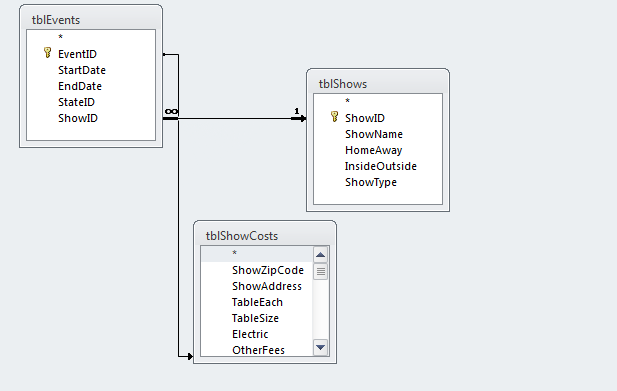Select the asterisk row in tblShowCosts
617x391 pixels.
point(257,254)
